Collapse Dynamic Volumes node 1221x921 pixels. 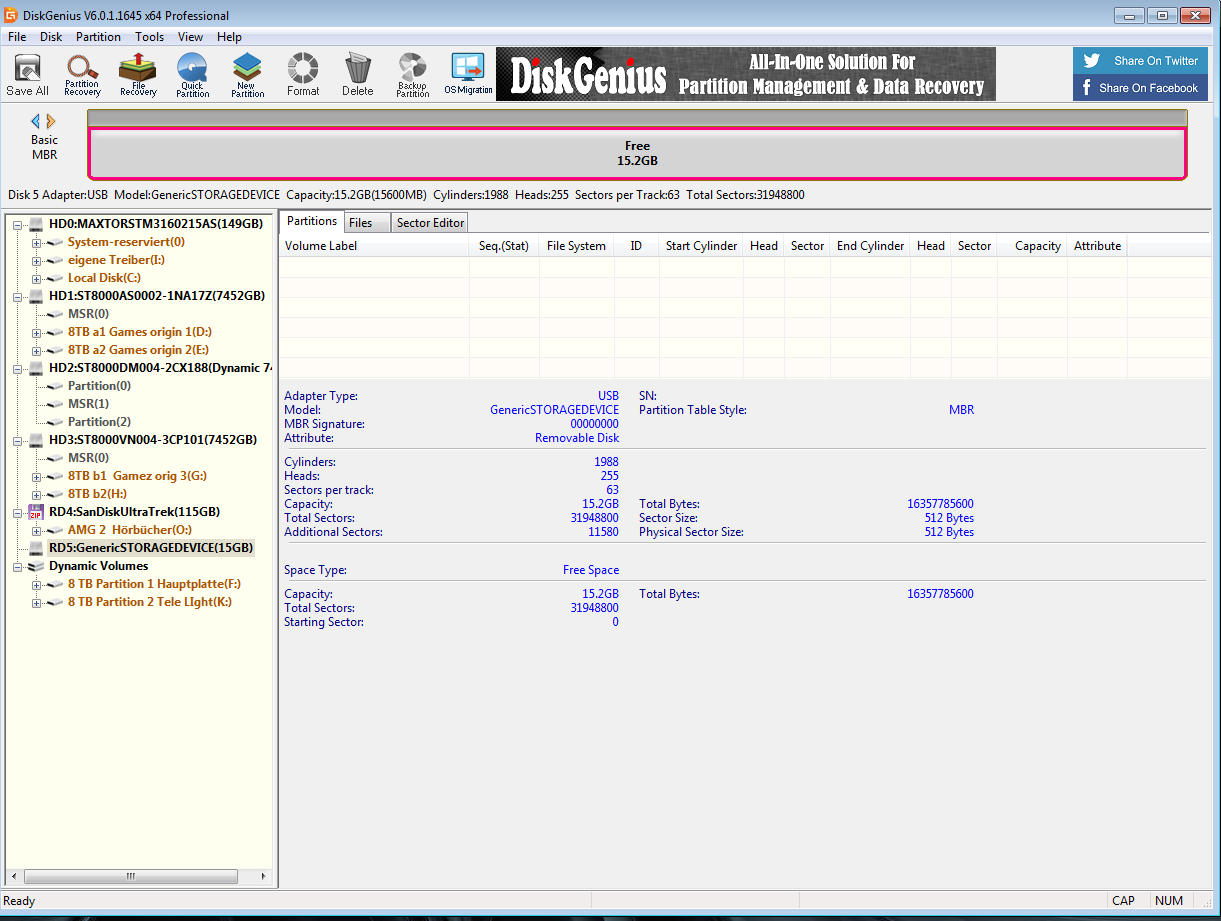18,566
